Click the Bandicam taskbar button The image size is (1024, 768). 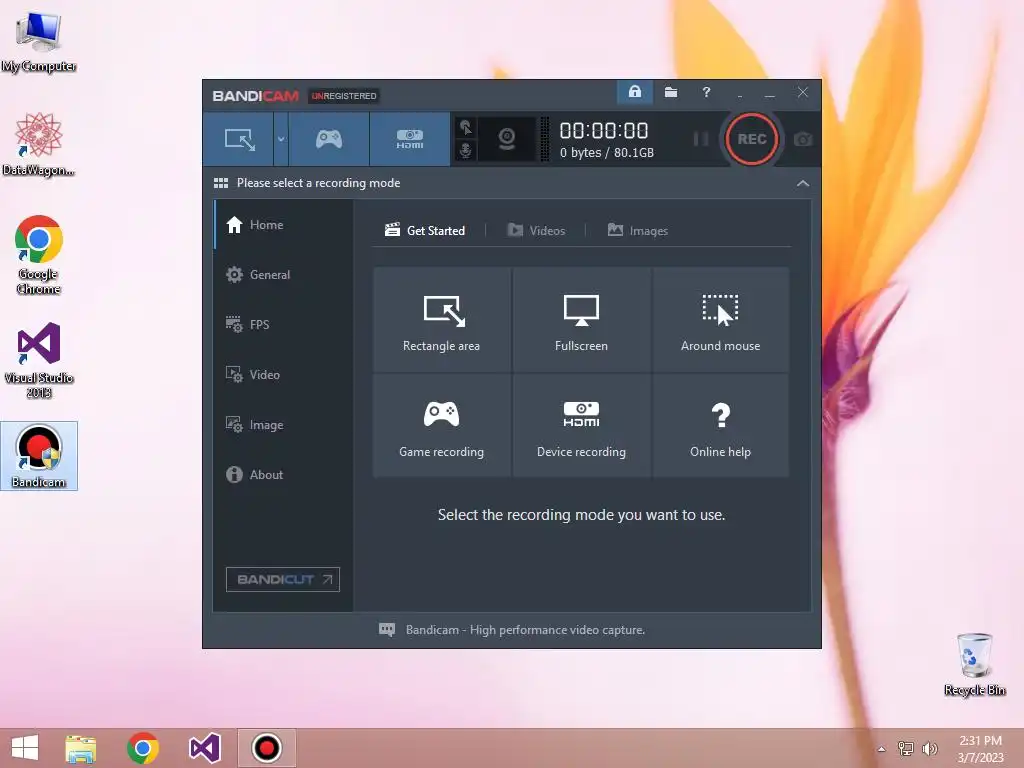[266, 748]
